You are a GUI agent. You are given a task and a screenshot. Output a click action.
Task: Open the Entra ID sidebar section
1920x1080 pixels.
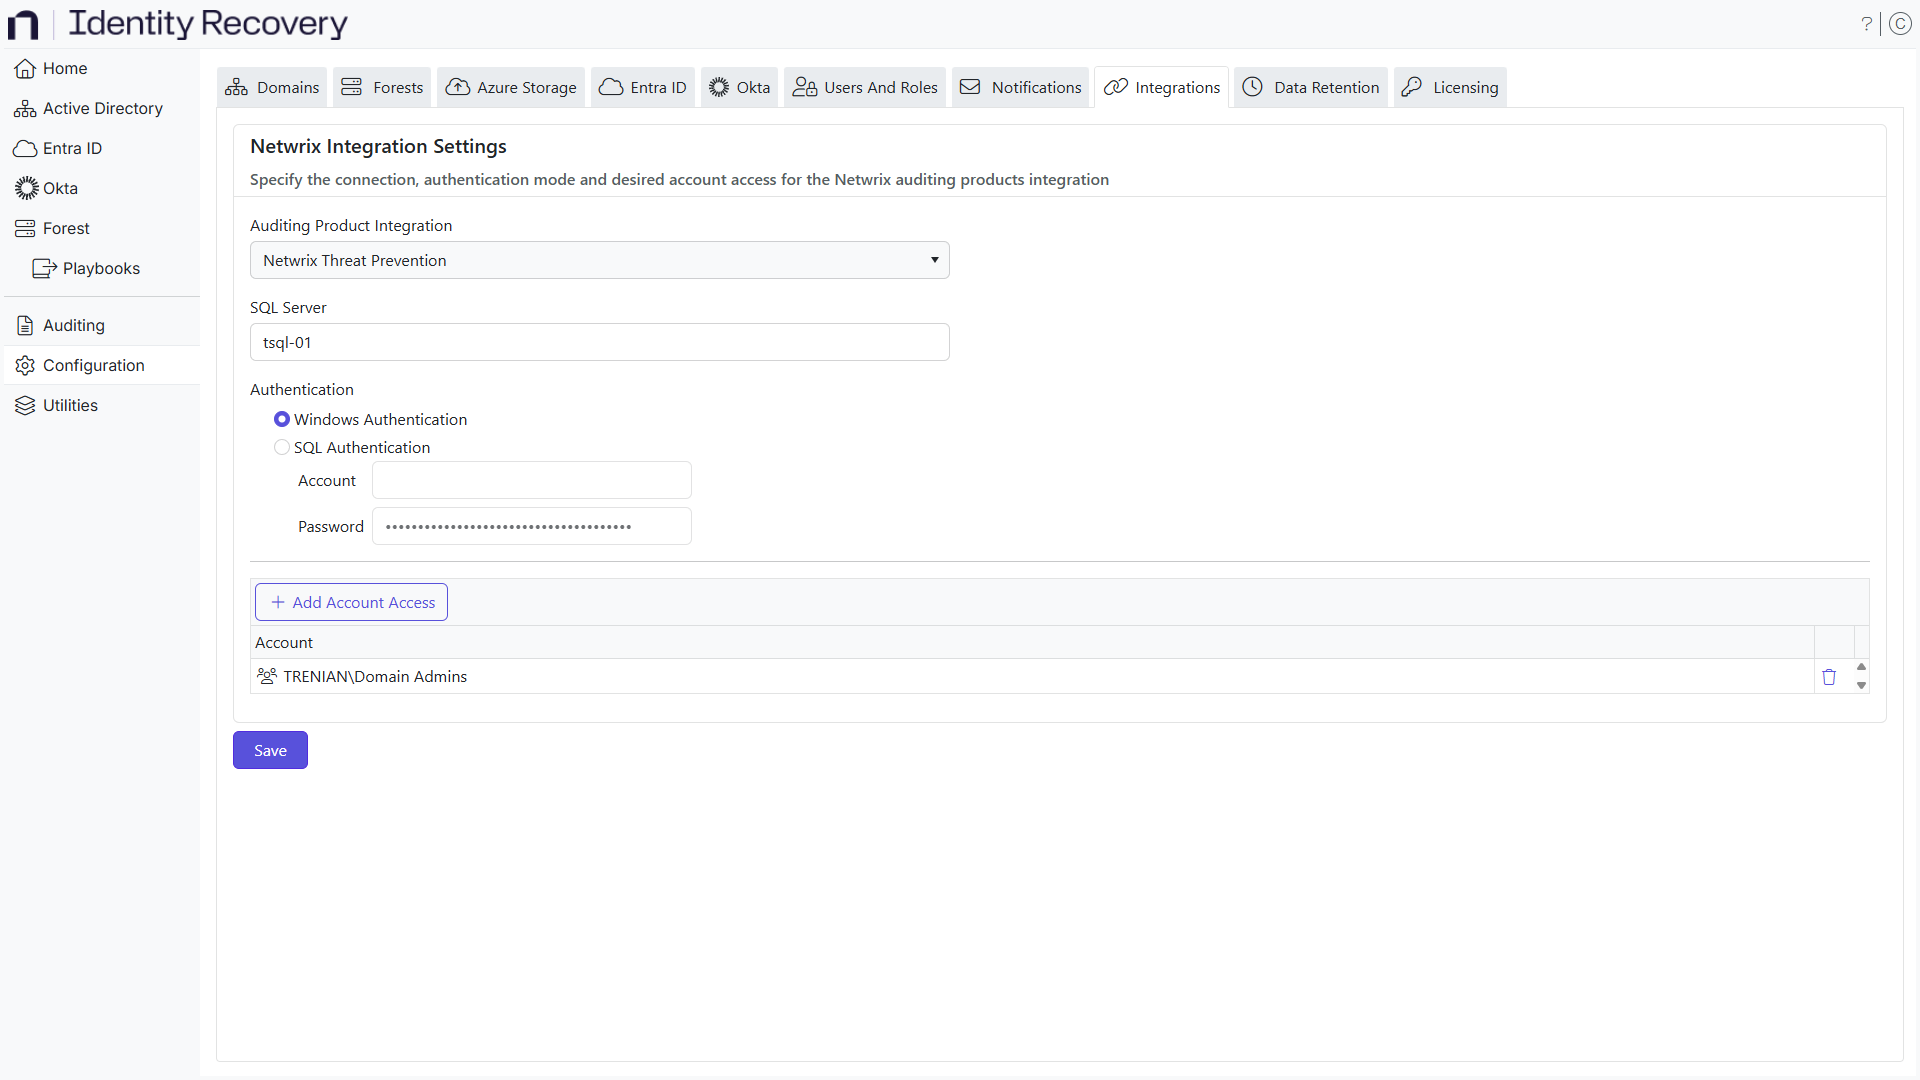[x=71, y=148]
